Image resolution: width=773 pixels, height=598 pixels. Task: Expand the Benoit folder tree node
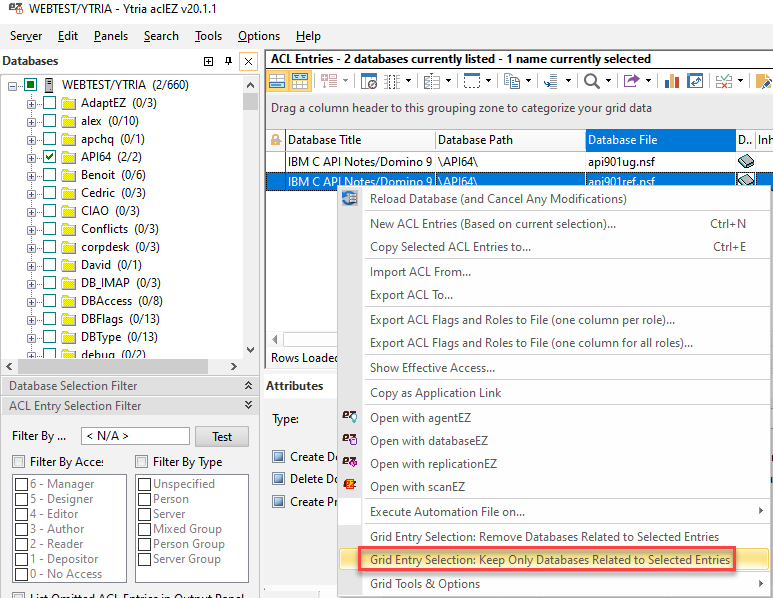[x=31, y=175]
